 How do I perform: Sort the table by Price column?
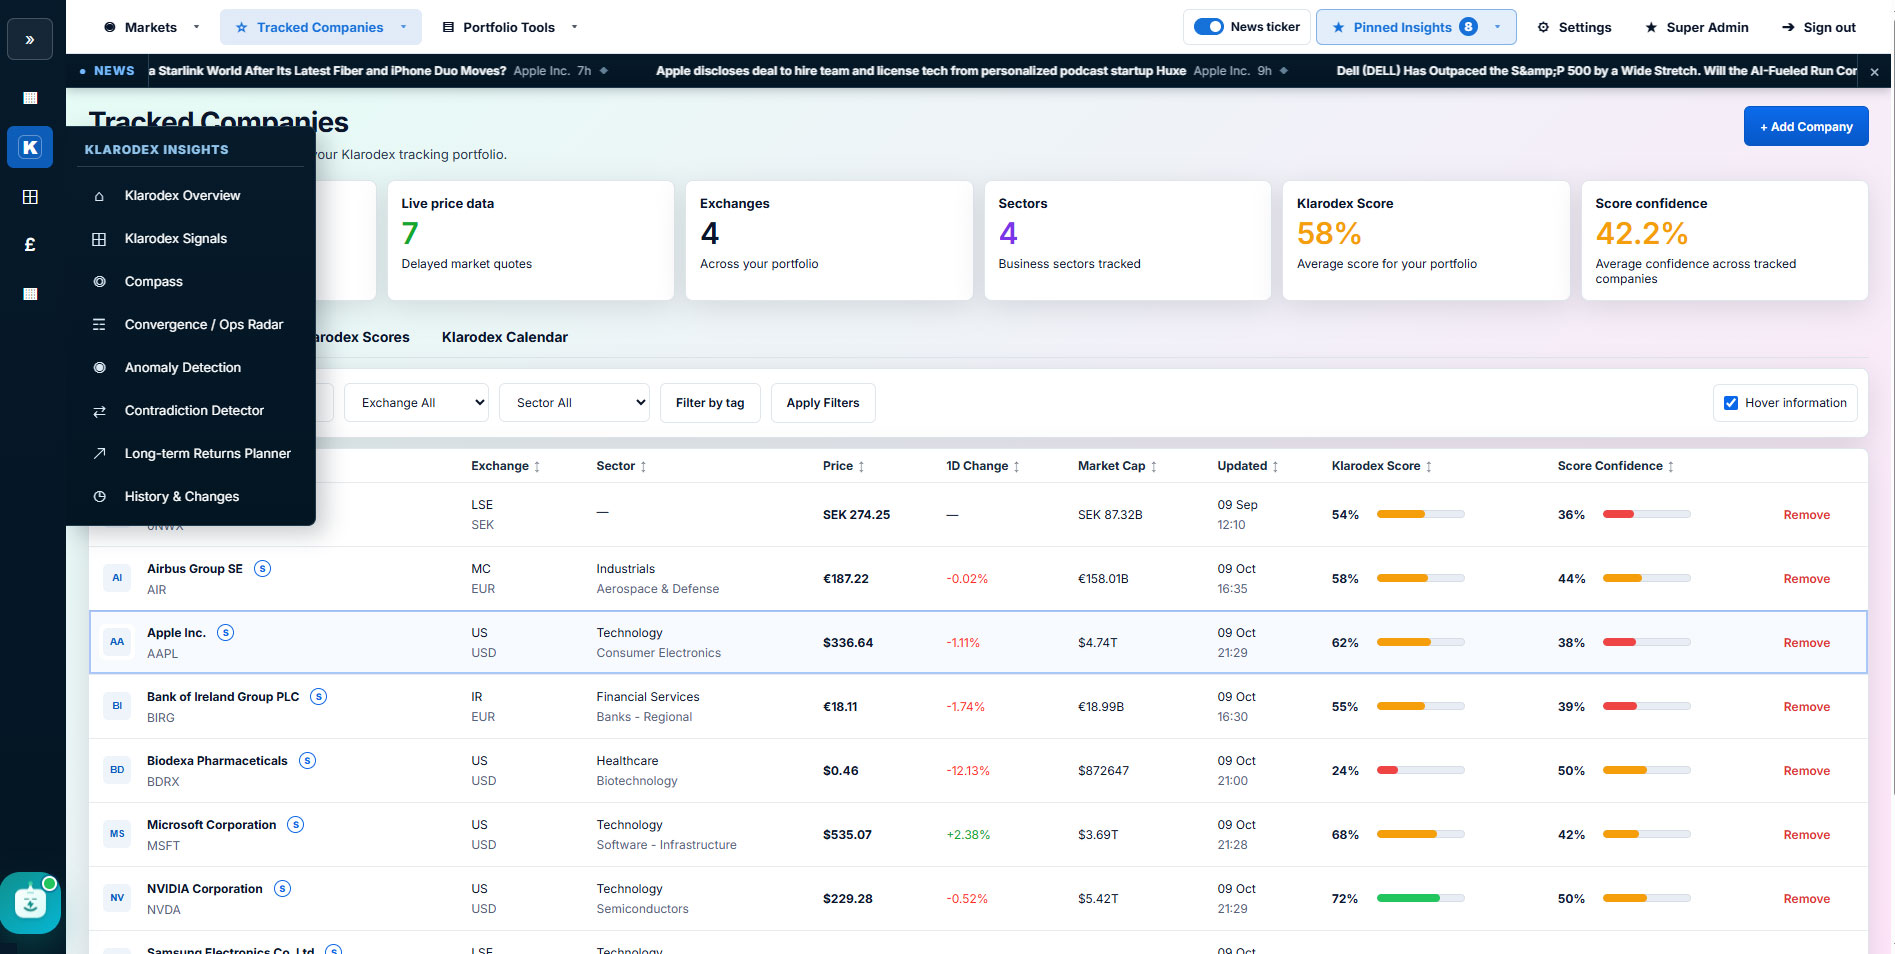click(843, 466)
